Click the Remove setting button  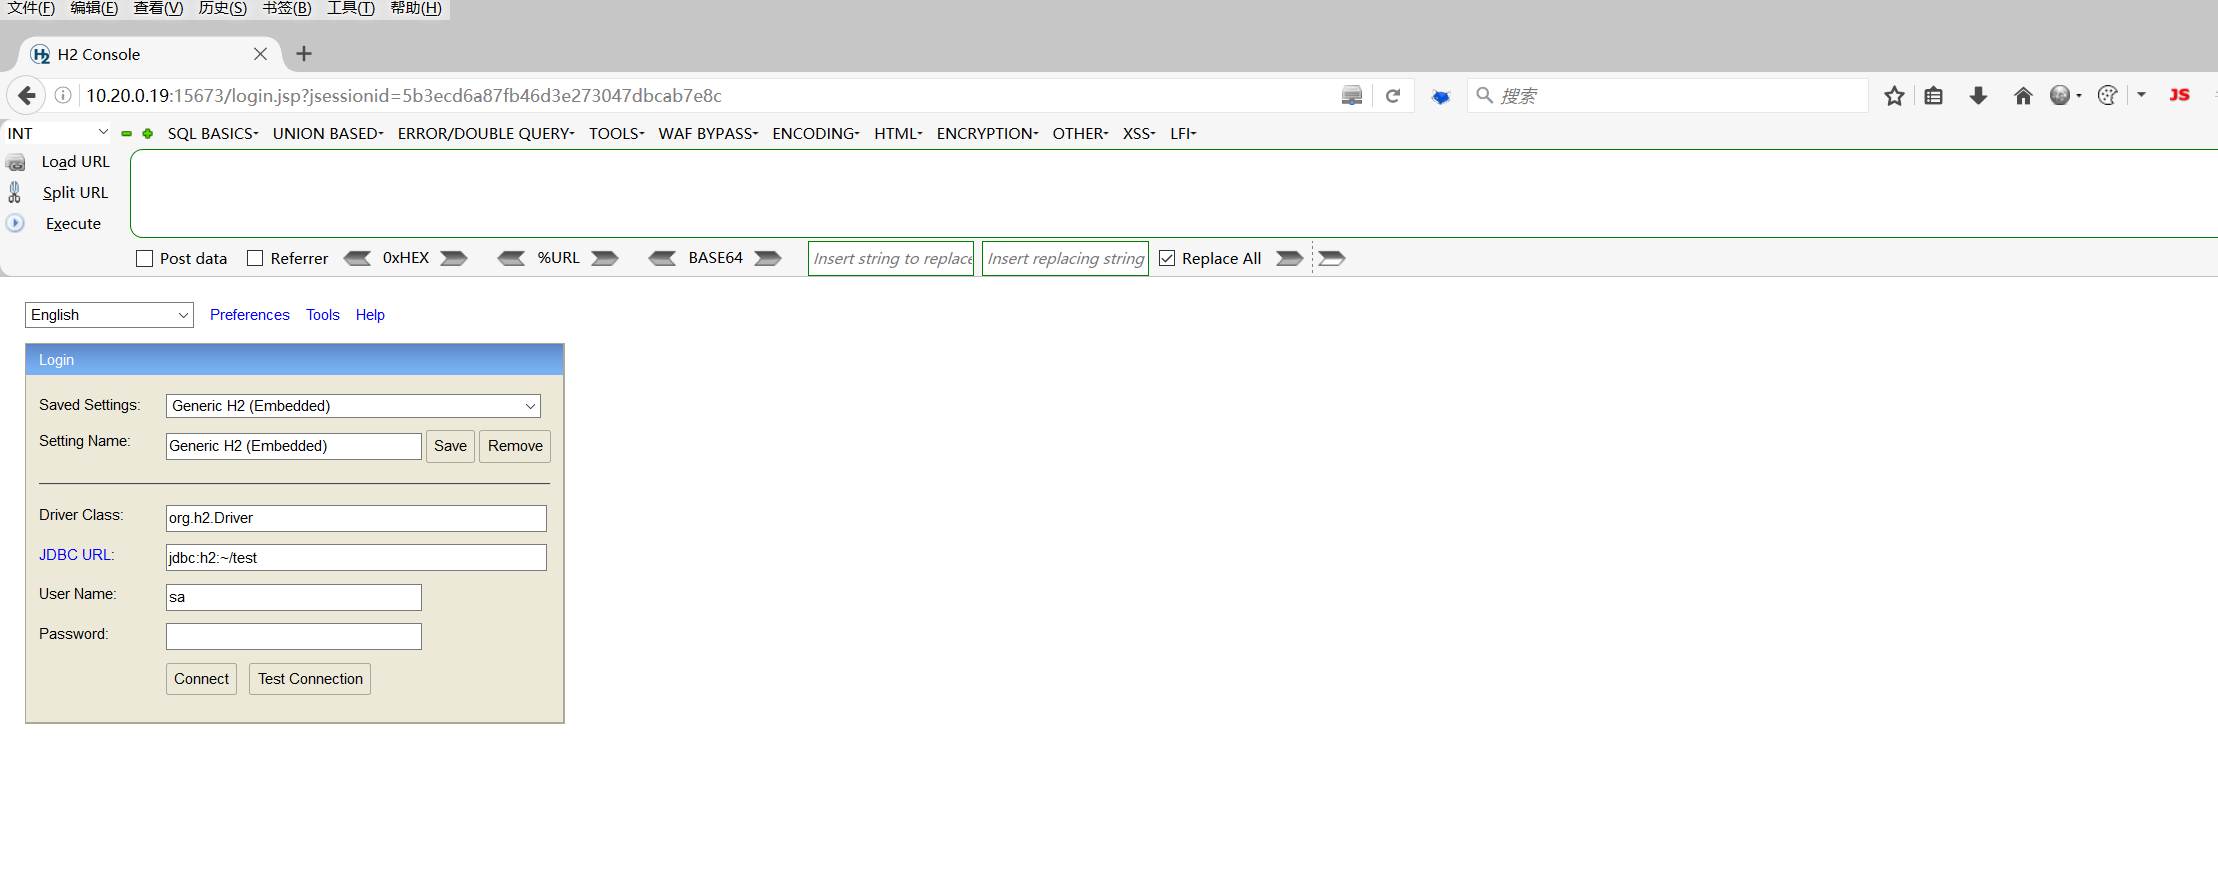[x=515, y=446]
